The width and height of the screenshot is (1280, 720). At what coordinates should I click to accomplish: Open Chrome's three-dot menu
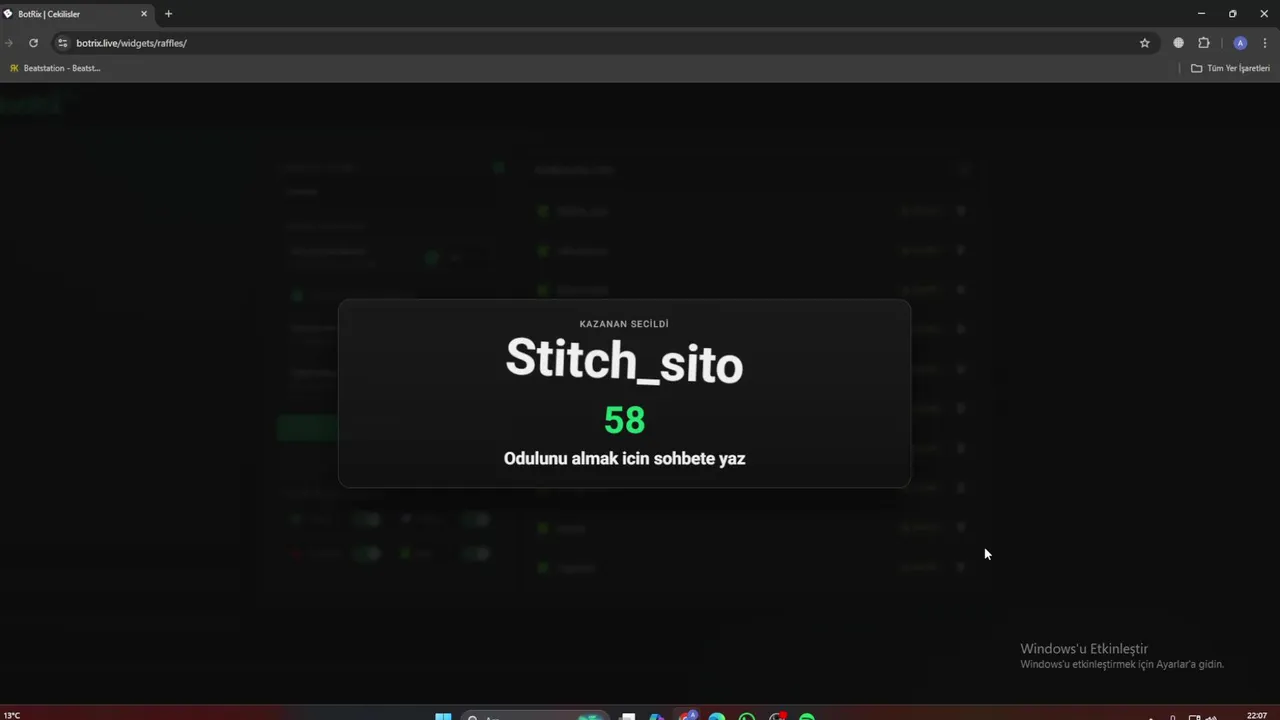[1266, 43]
